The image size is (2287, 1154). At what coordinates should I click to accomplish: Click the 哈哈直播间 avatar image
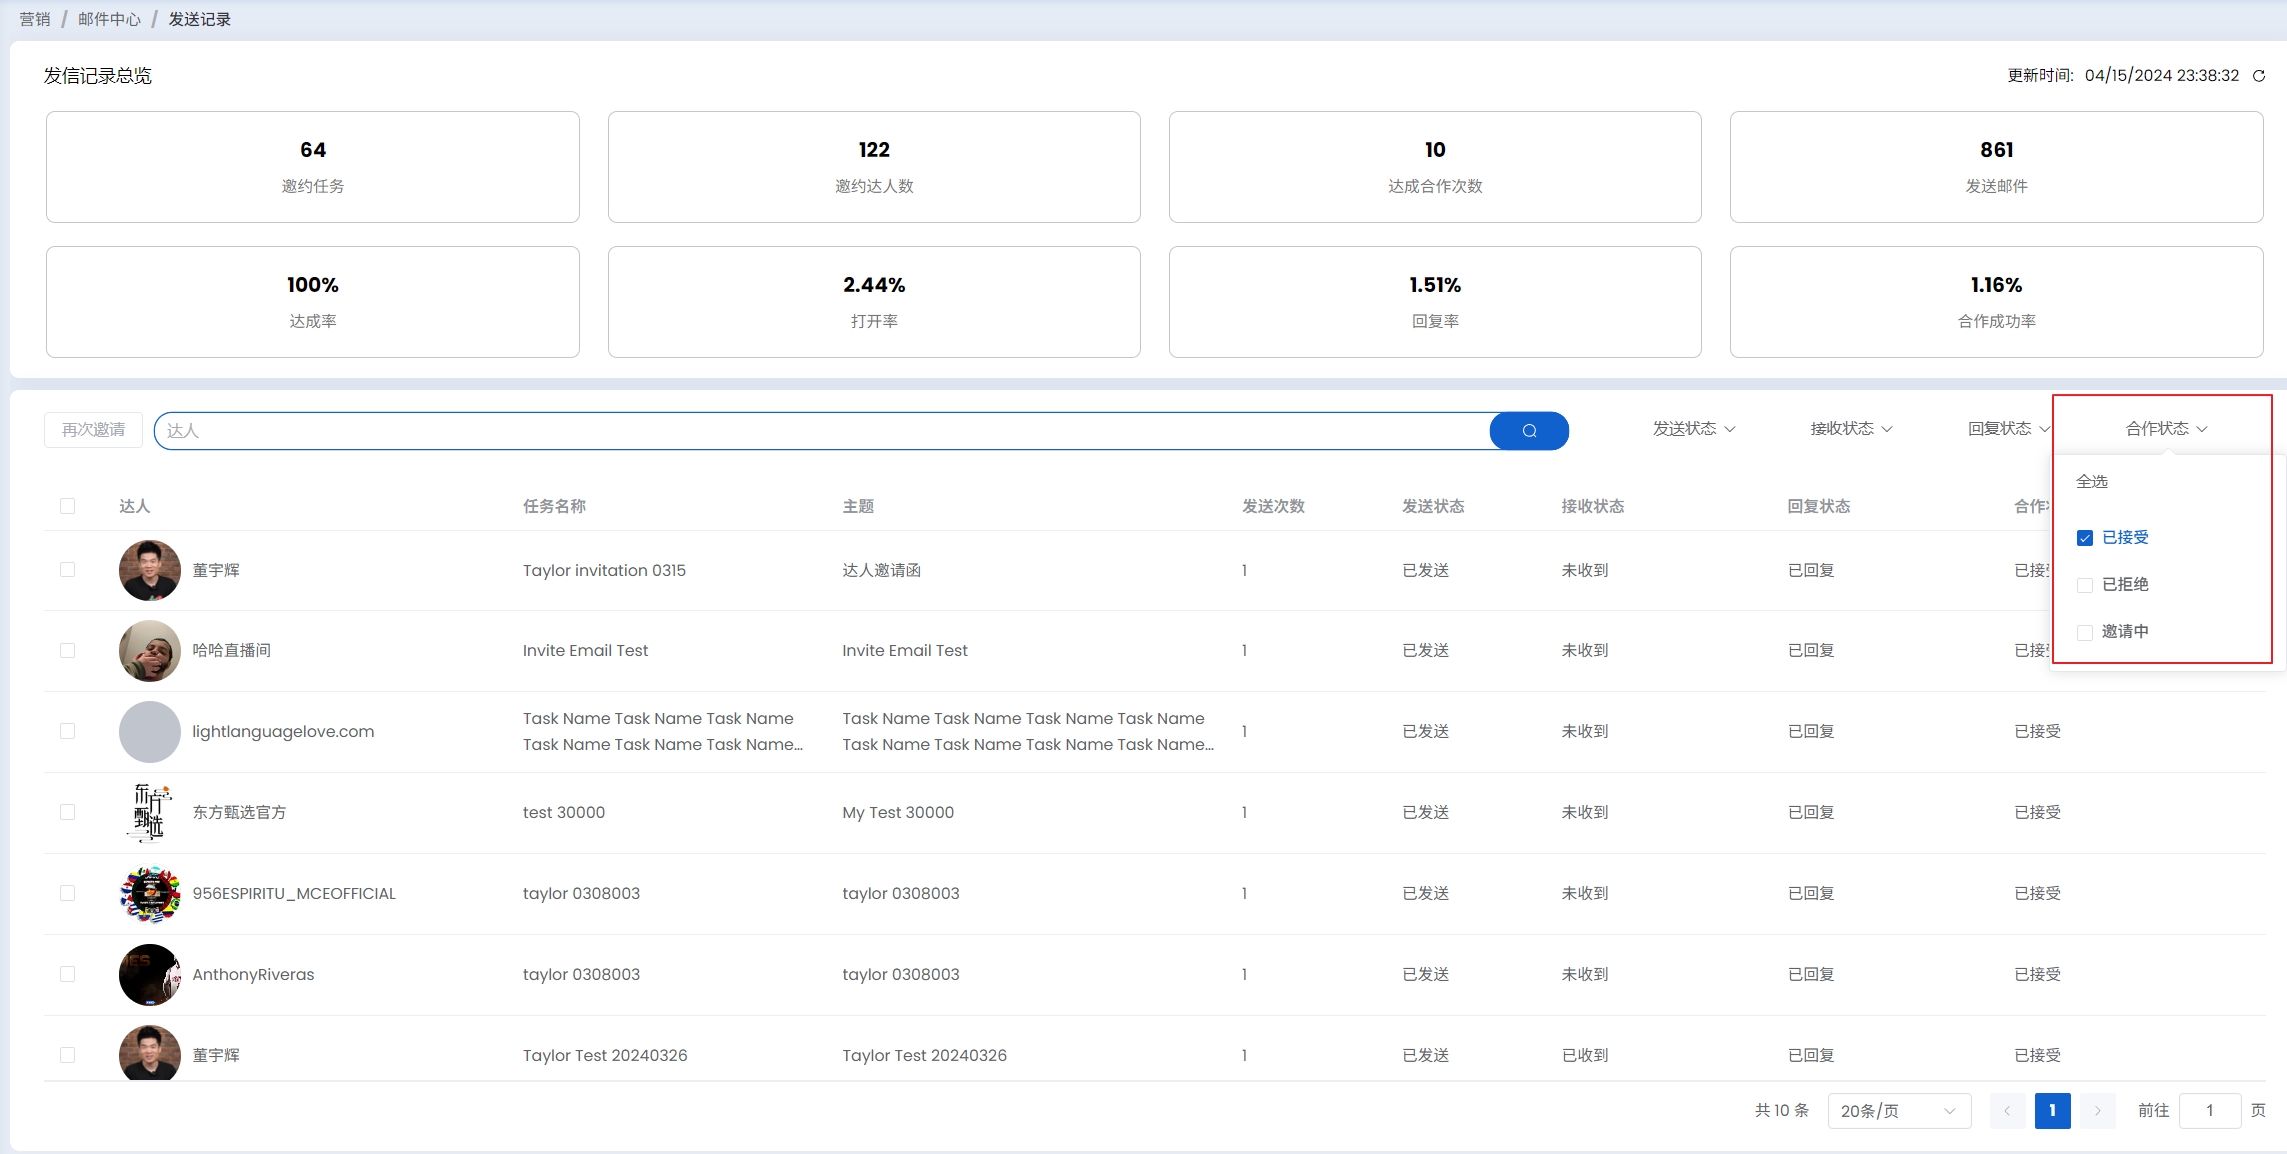(150, 650)
